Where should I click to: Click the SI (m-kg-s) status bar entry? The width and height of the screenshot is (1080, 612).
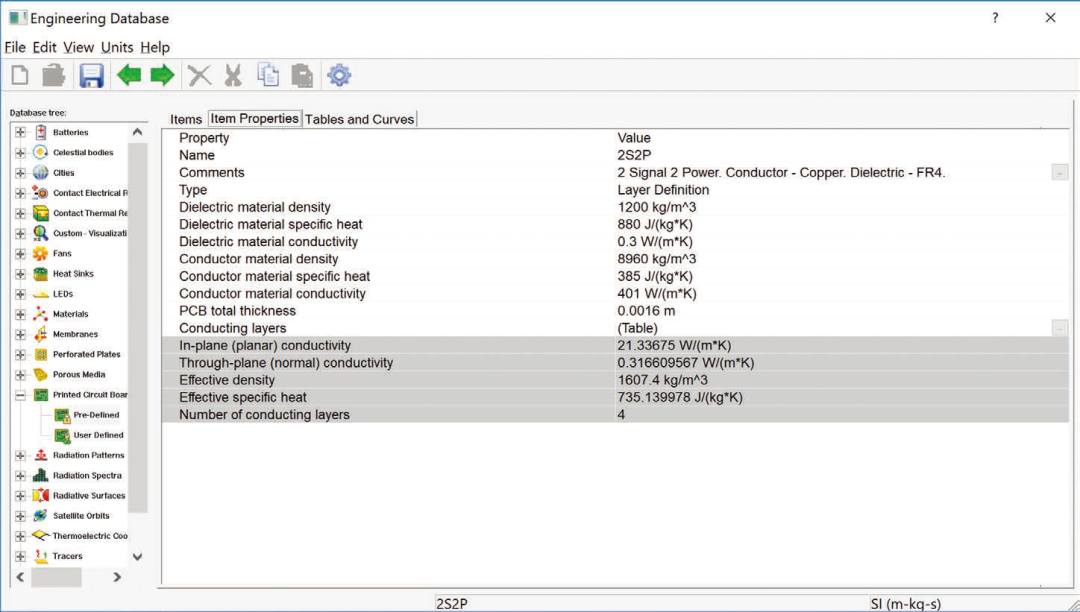pos(905,604)
